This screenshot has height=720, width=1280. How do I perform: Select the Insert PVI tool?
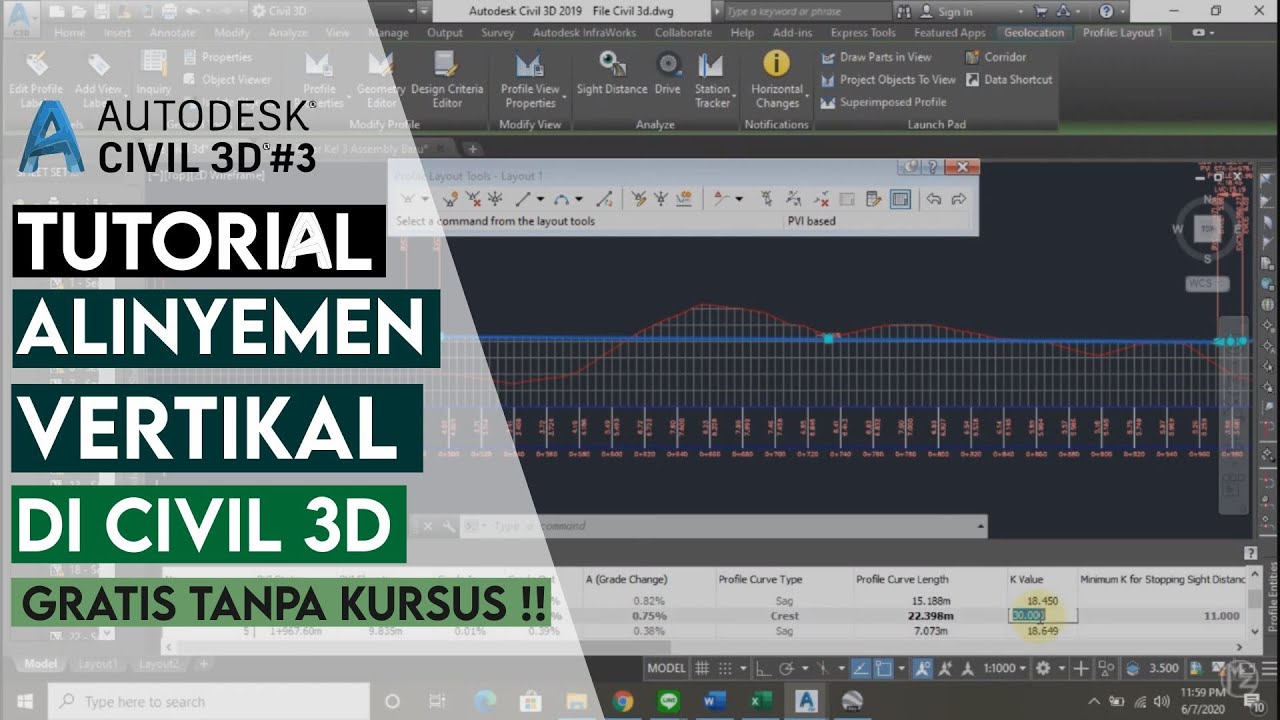point(450,199)
